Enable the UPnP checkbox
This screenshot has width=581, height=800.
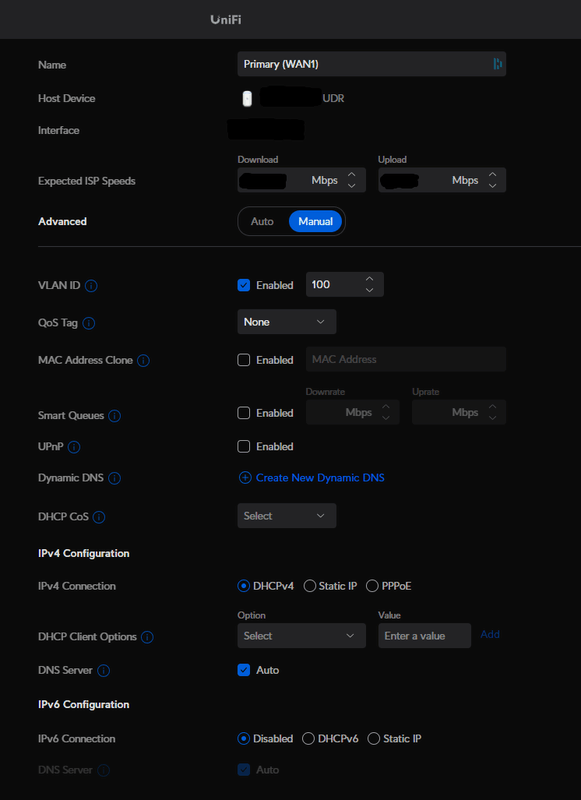pyautogui.click(x=244, y=446)
